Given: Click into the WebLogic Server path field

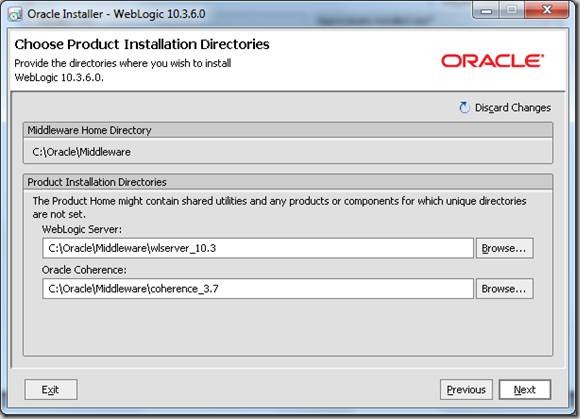Looking at the screenshot, I should [258, 248].
